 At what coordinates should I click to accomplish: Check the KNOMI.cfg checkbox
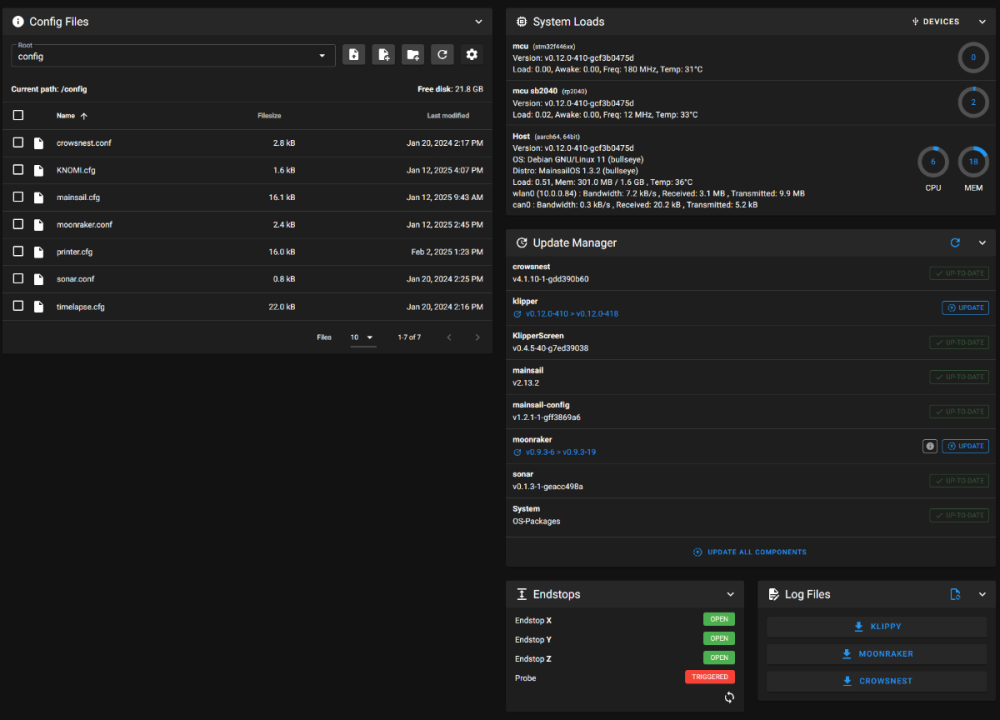tap(18, 170)
